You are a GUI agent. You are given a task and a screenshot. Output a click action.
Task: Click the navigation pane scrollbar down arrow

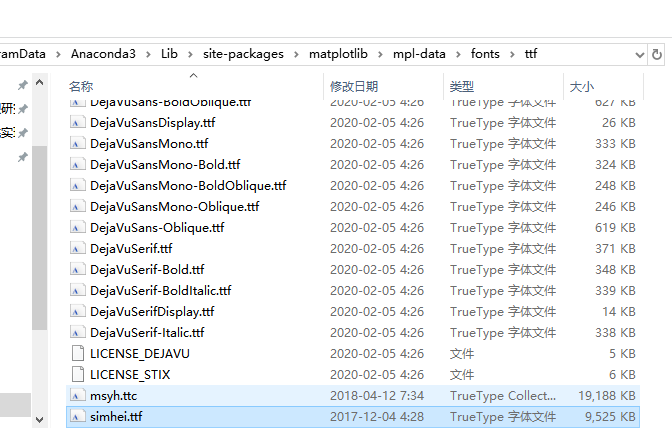[39, 420]
